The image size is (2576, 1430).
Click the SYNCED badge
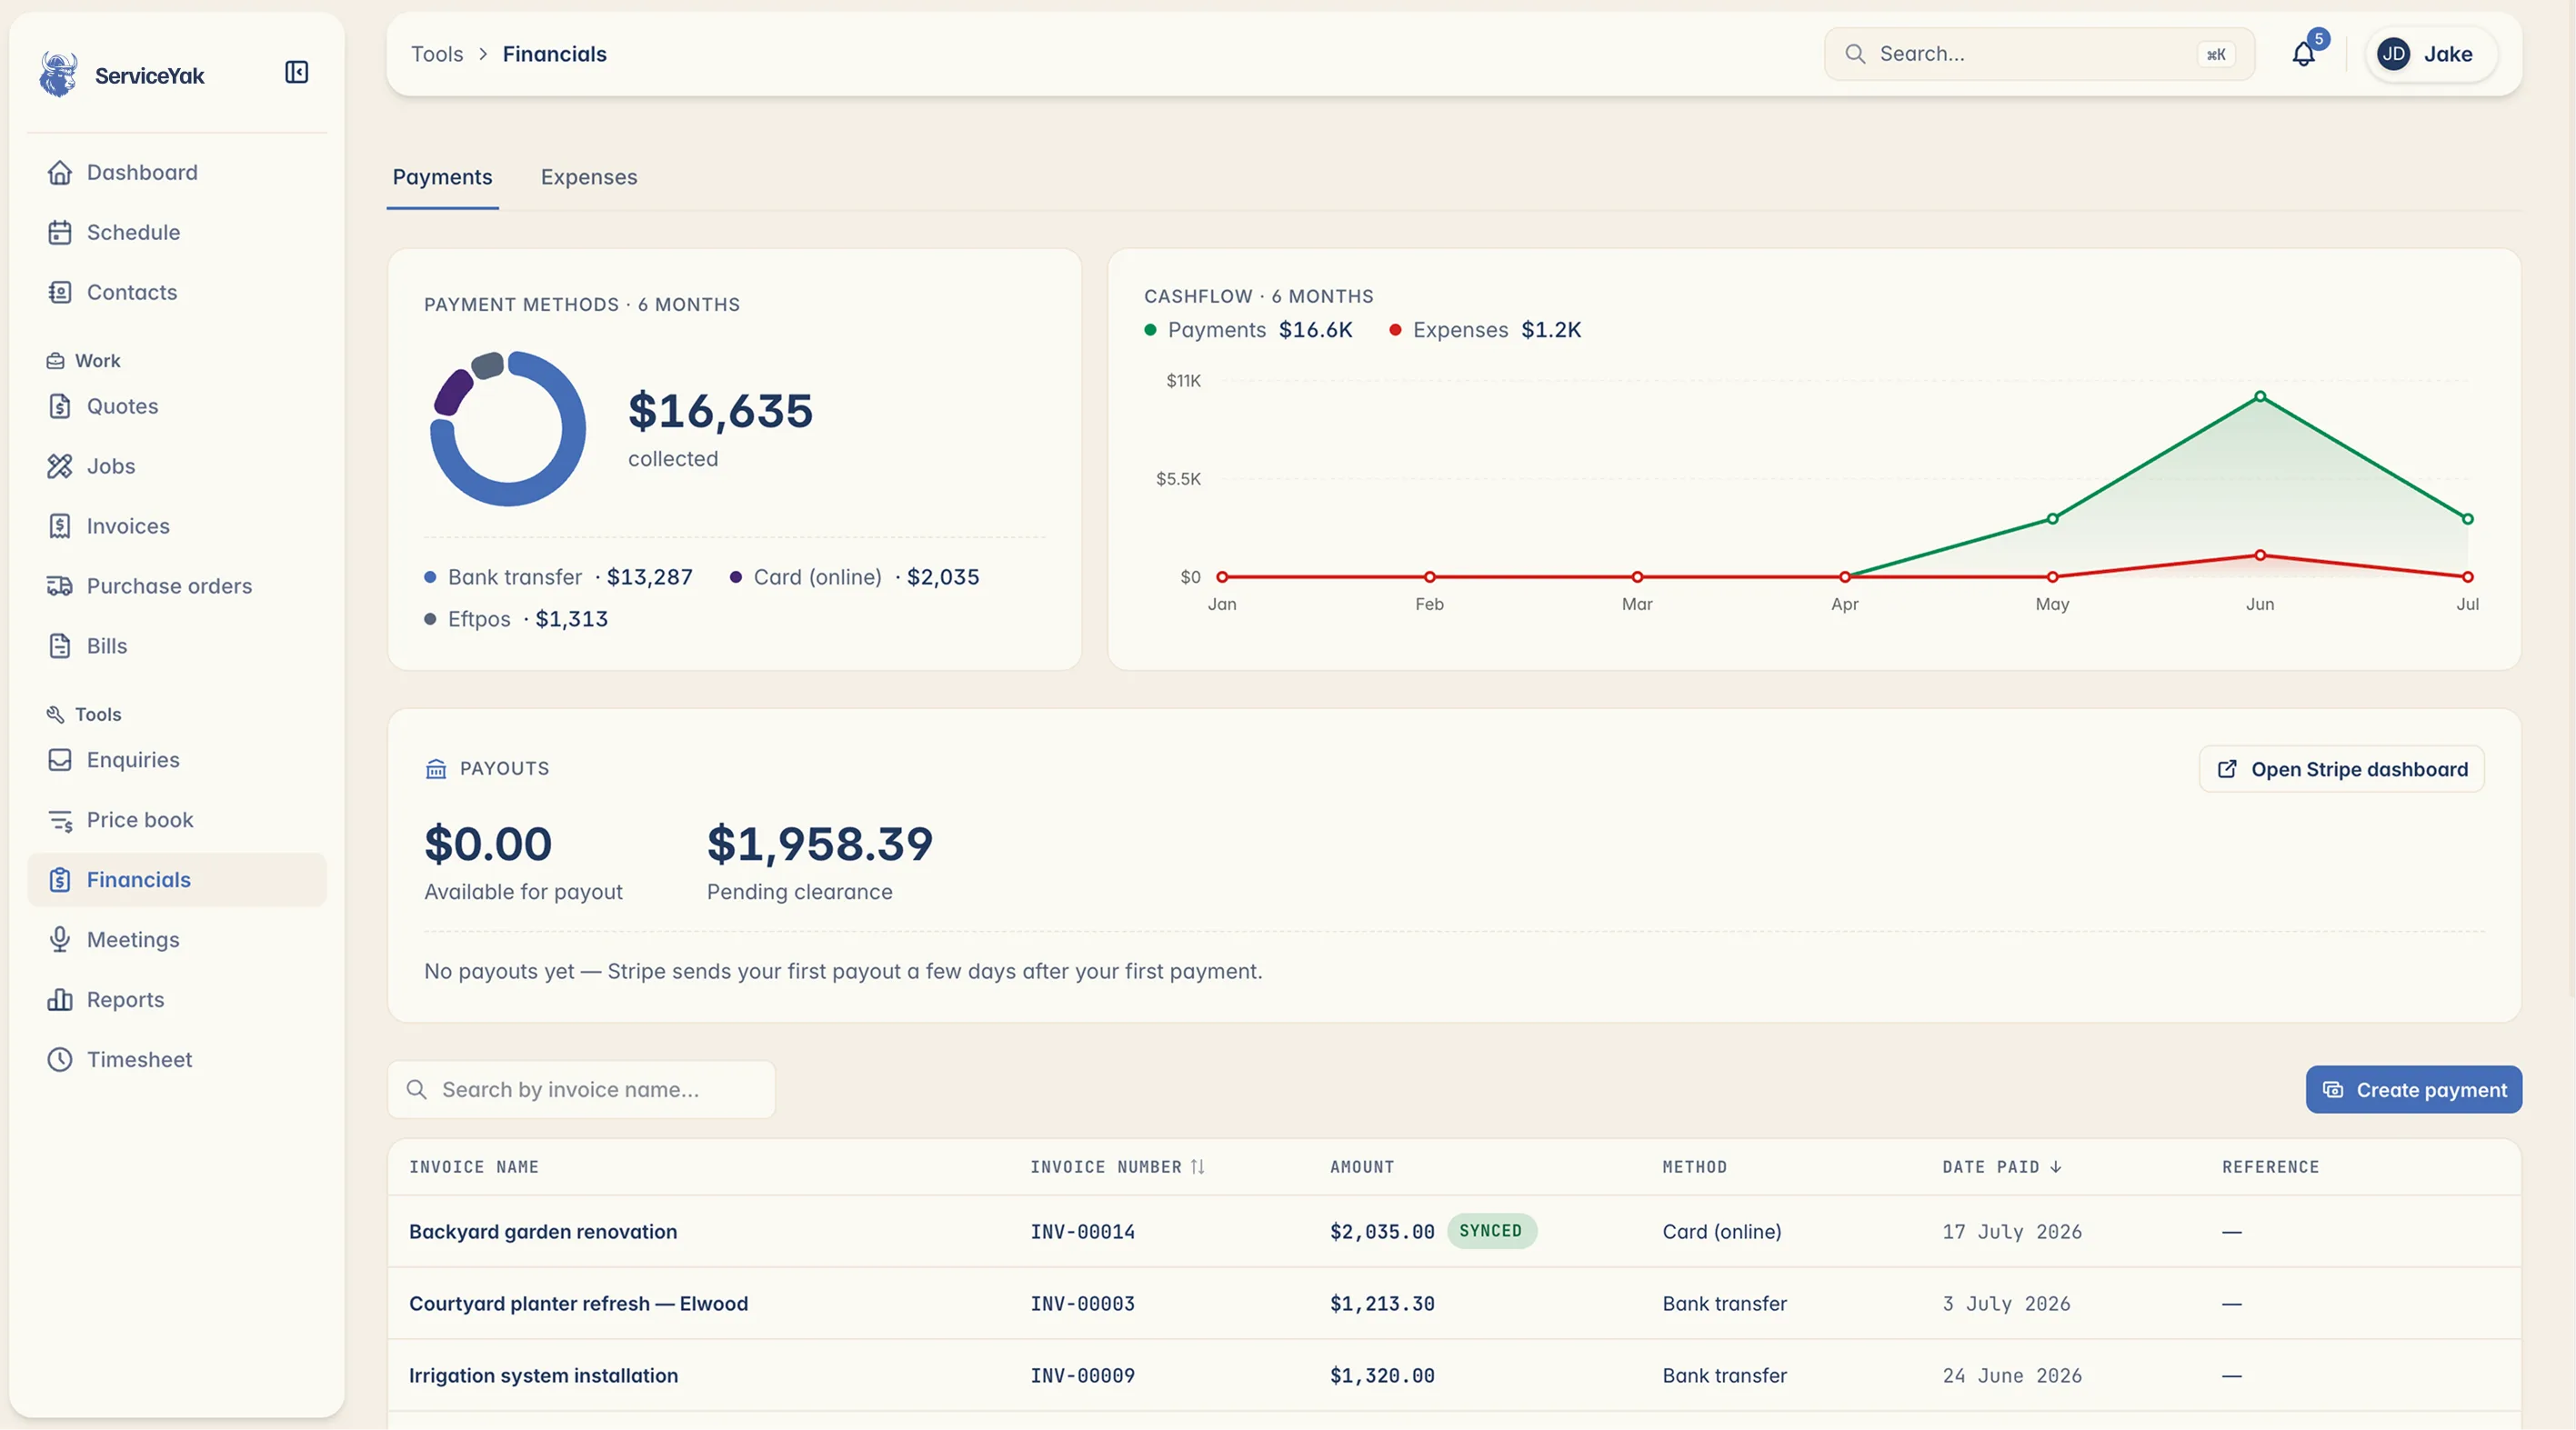pos(1491,1231)
